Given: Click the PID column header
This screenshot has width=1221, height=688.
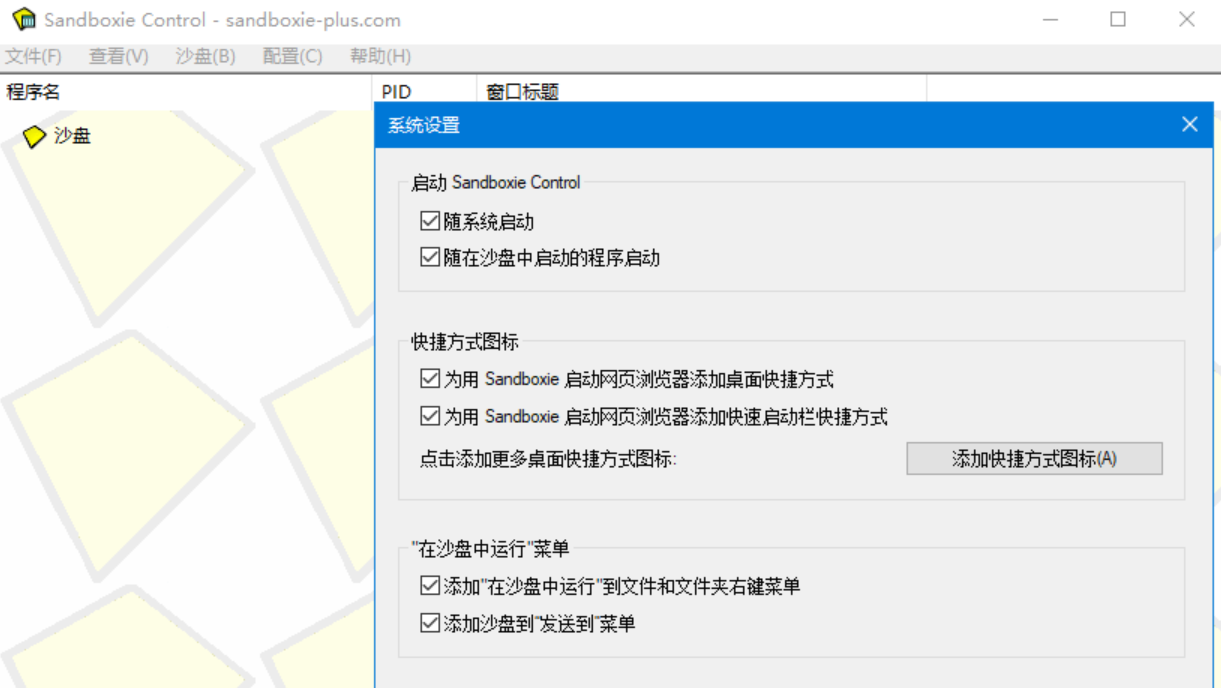Looking at the screenshot, I should click(426, 92).
